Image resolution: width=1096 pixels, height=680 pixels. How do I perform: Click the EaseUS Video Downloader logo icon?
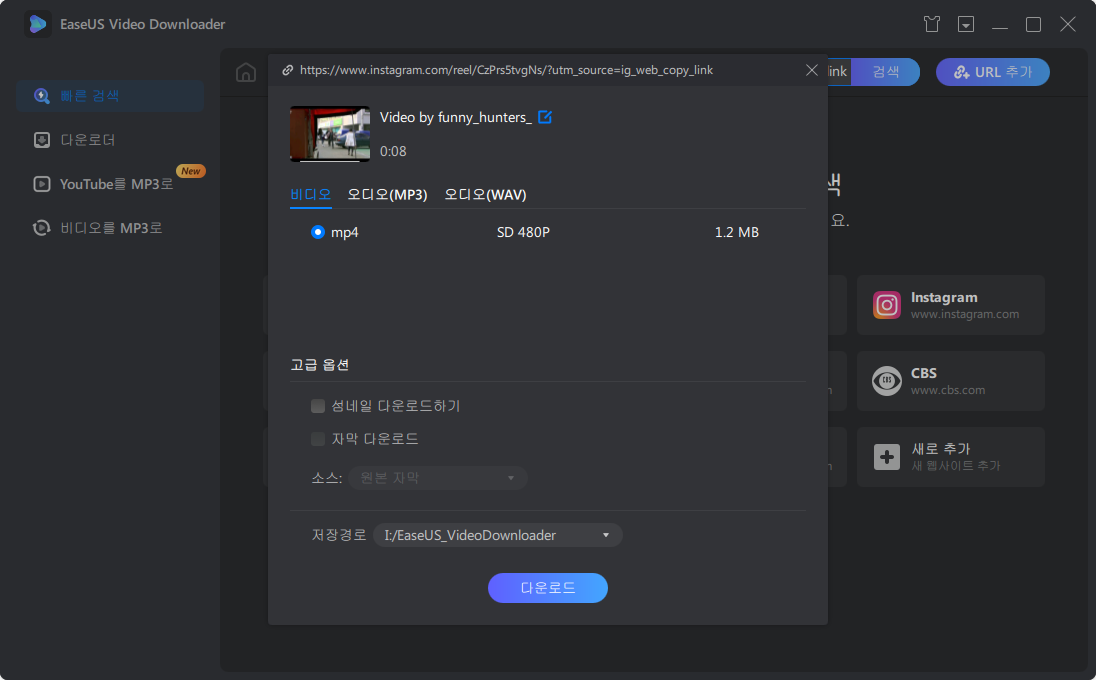(x=38, y=24)
